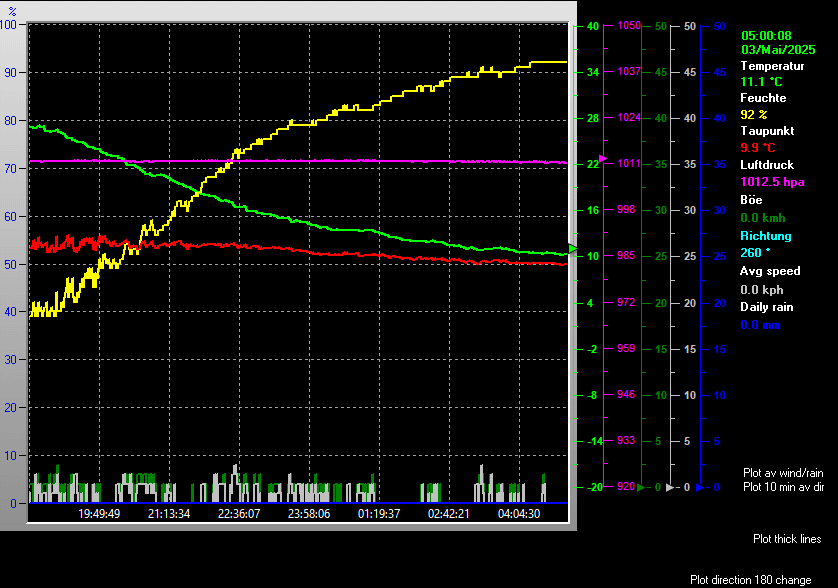
Task: Select the Böe label
Action: [751, 200]
